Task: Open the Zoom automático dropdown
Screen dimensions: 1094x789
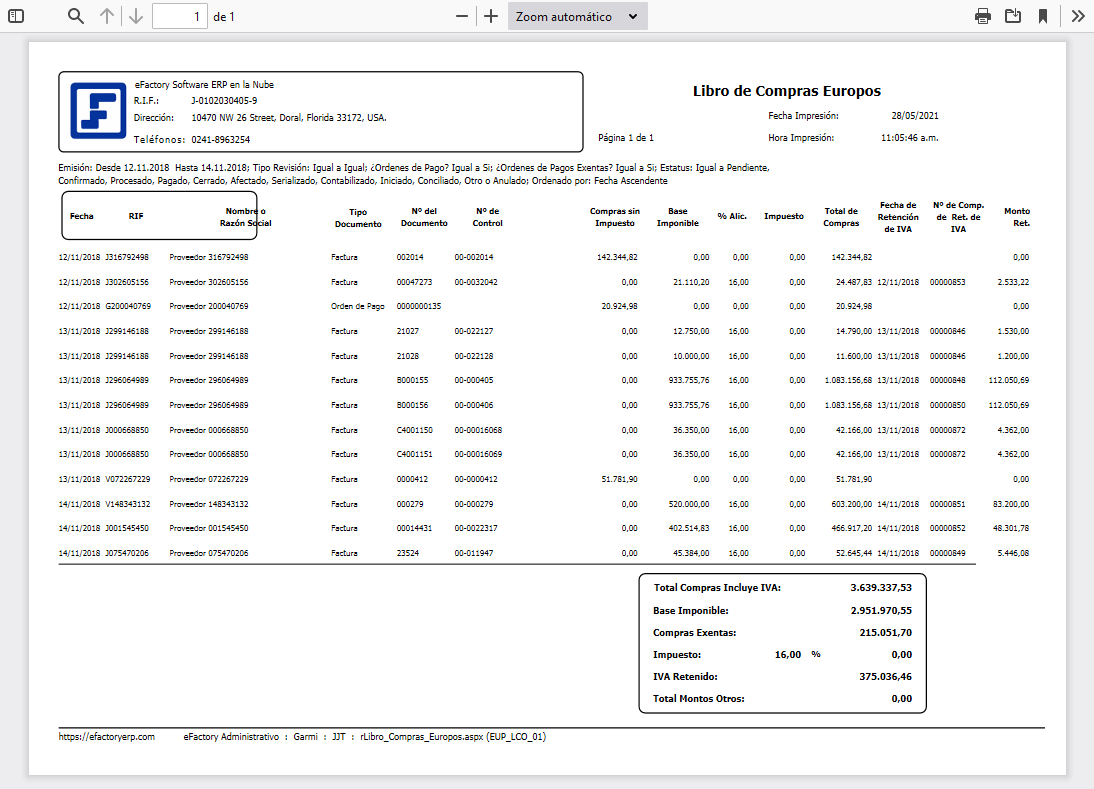Action: 577,16
